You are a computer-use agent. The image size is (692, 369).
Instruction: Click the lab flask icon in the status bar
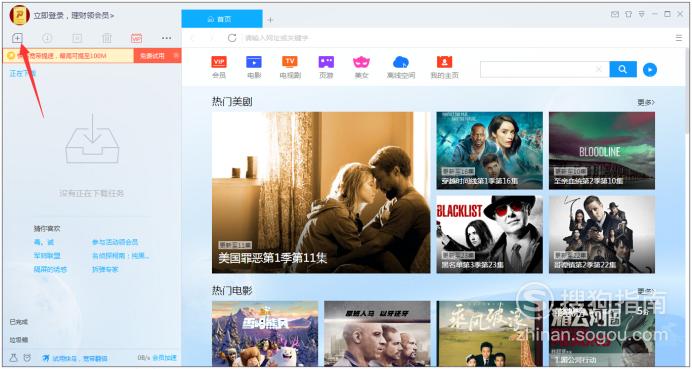14,358
